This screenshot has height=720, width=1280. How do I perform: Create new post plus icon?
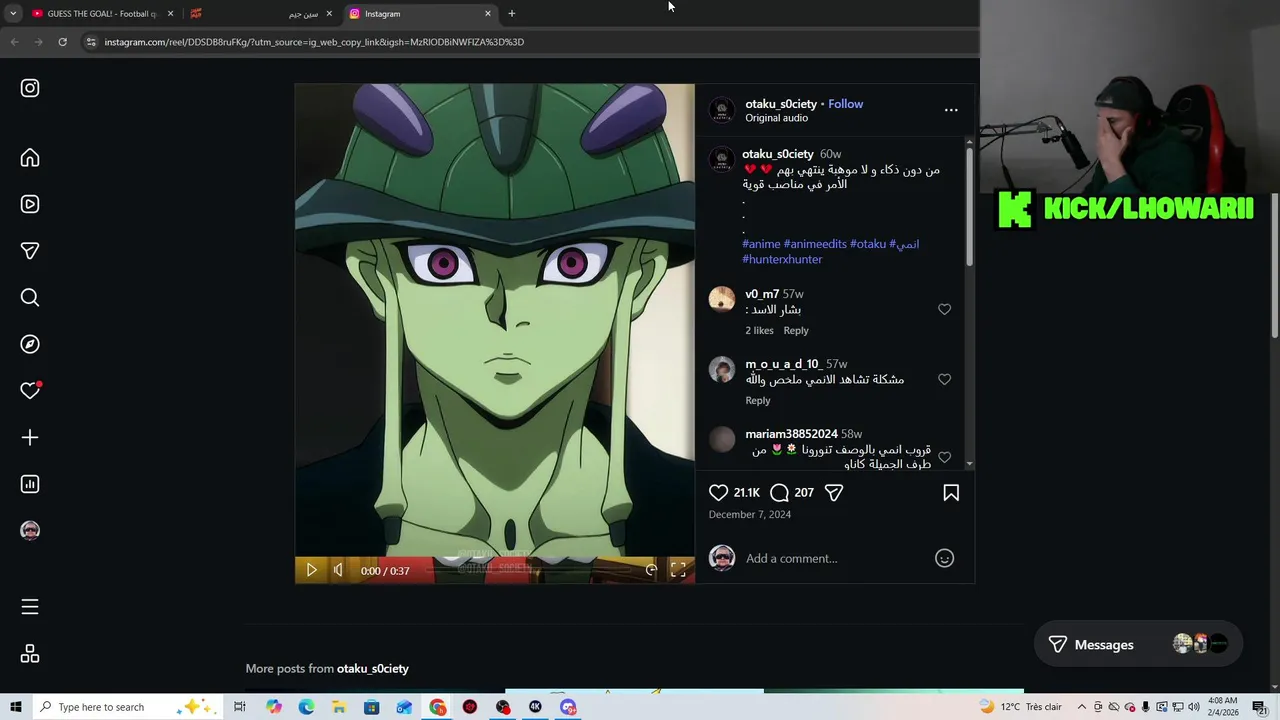(x=30, y=437)
